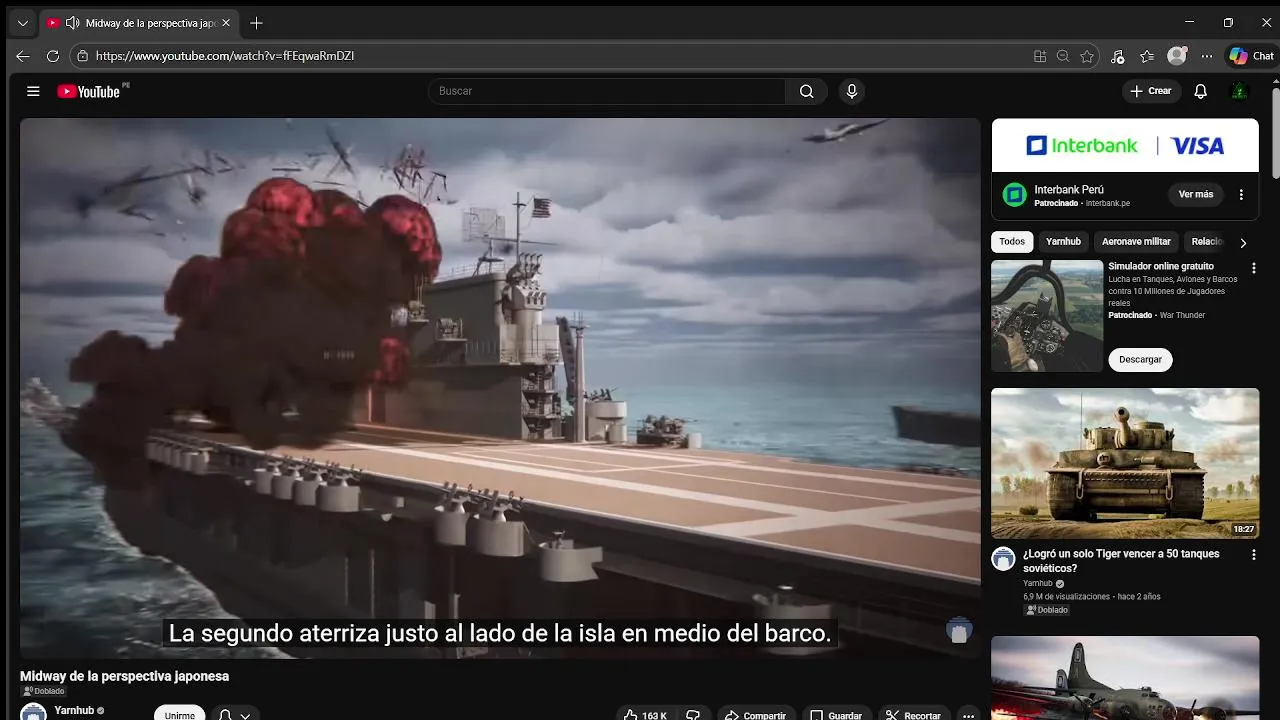Open the media control music icon

(x=1118, y=56)
